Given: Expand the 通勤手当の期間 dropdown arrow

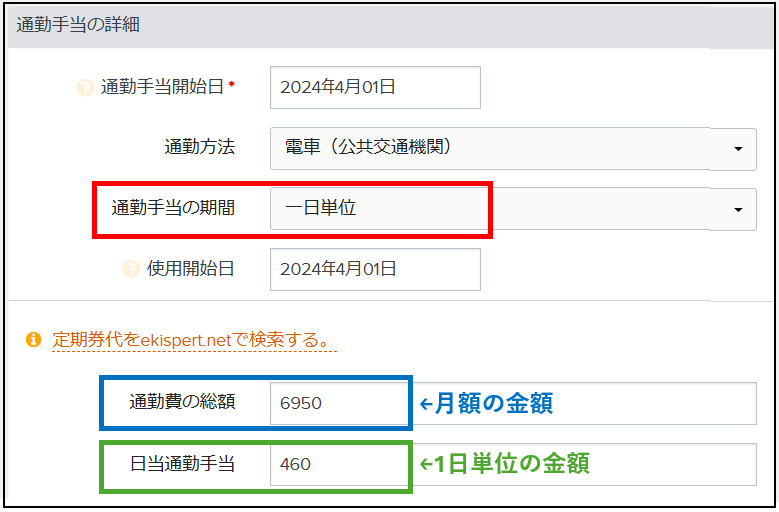Looking at the screenshot, I should click(737, 209).
